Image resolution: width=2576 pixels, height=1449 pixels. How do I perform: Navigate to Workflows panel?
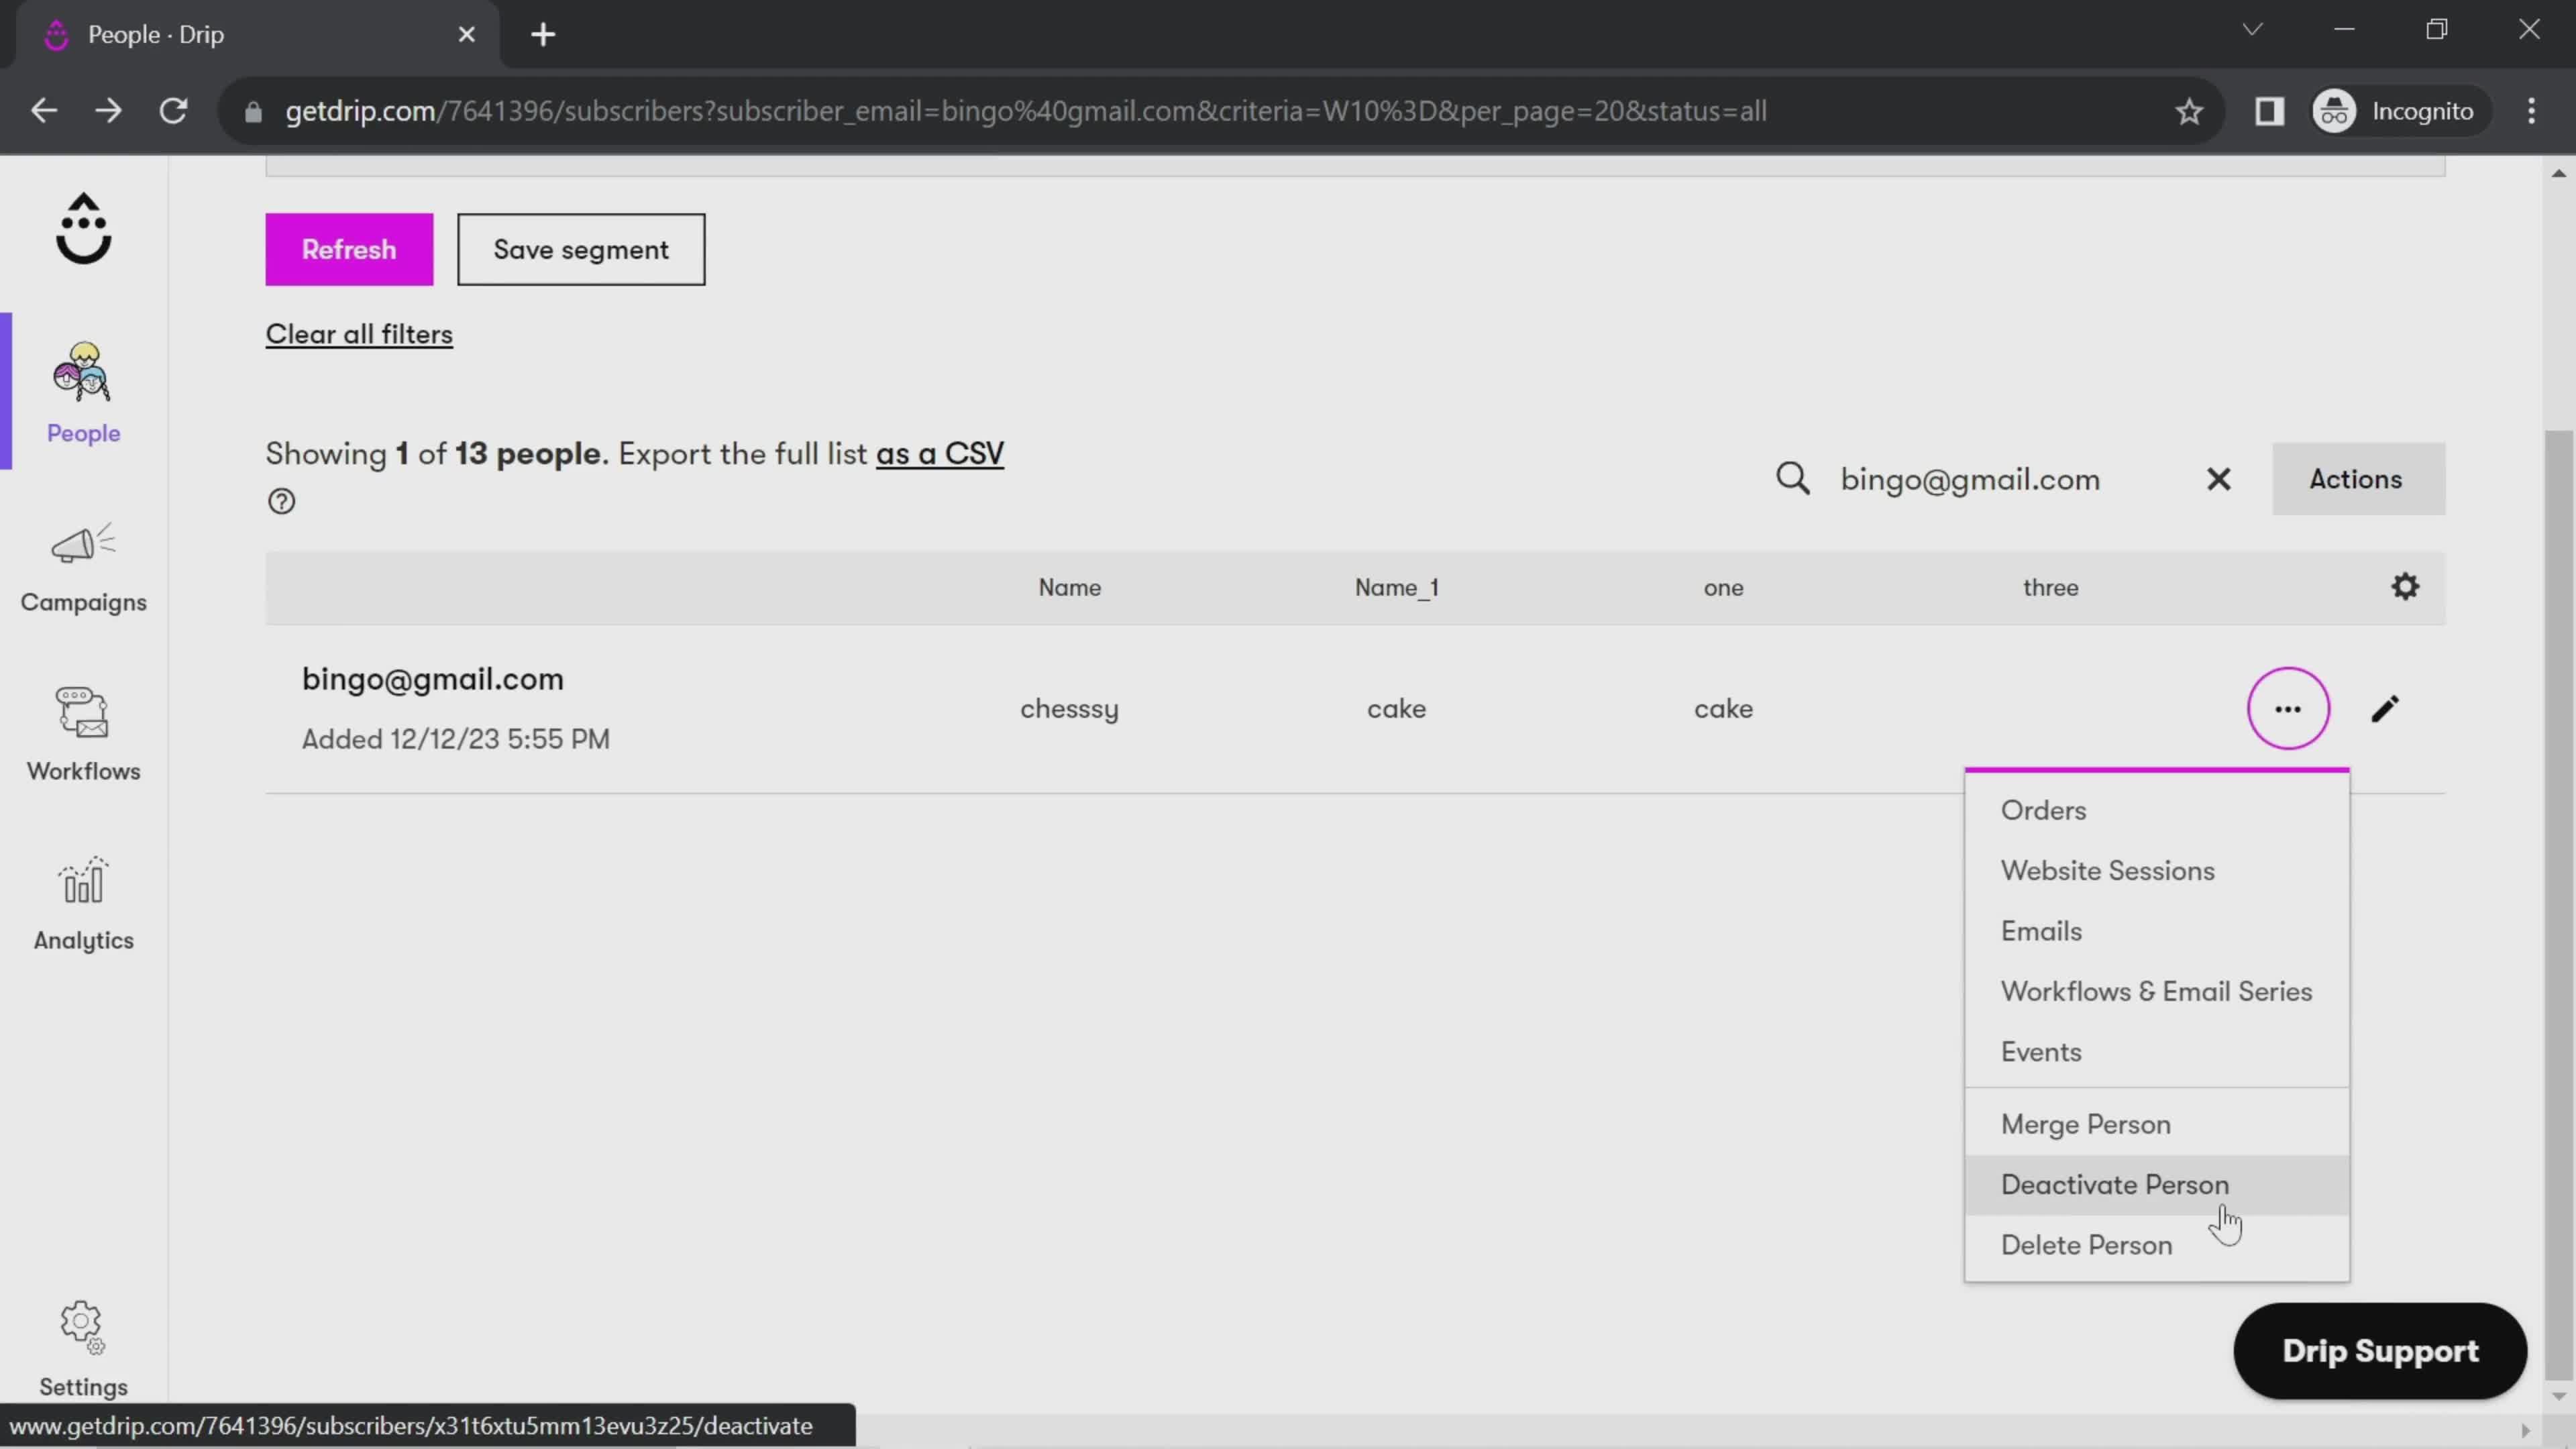(83, 731)
